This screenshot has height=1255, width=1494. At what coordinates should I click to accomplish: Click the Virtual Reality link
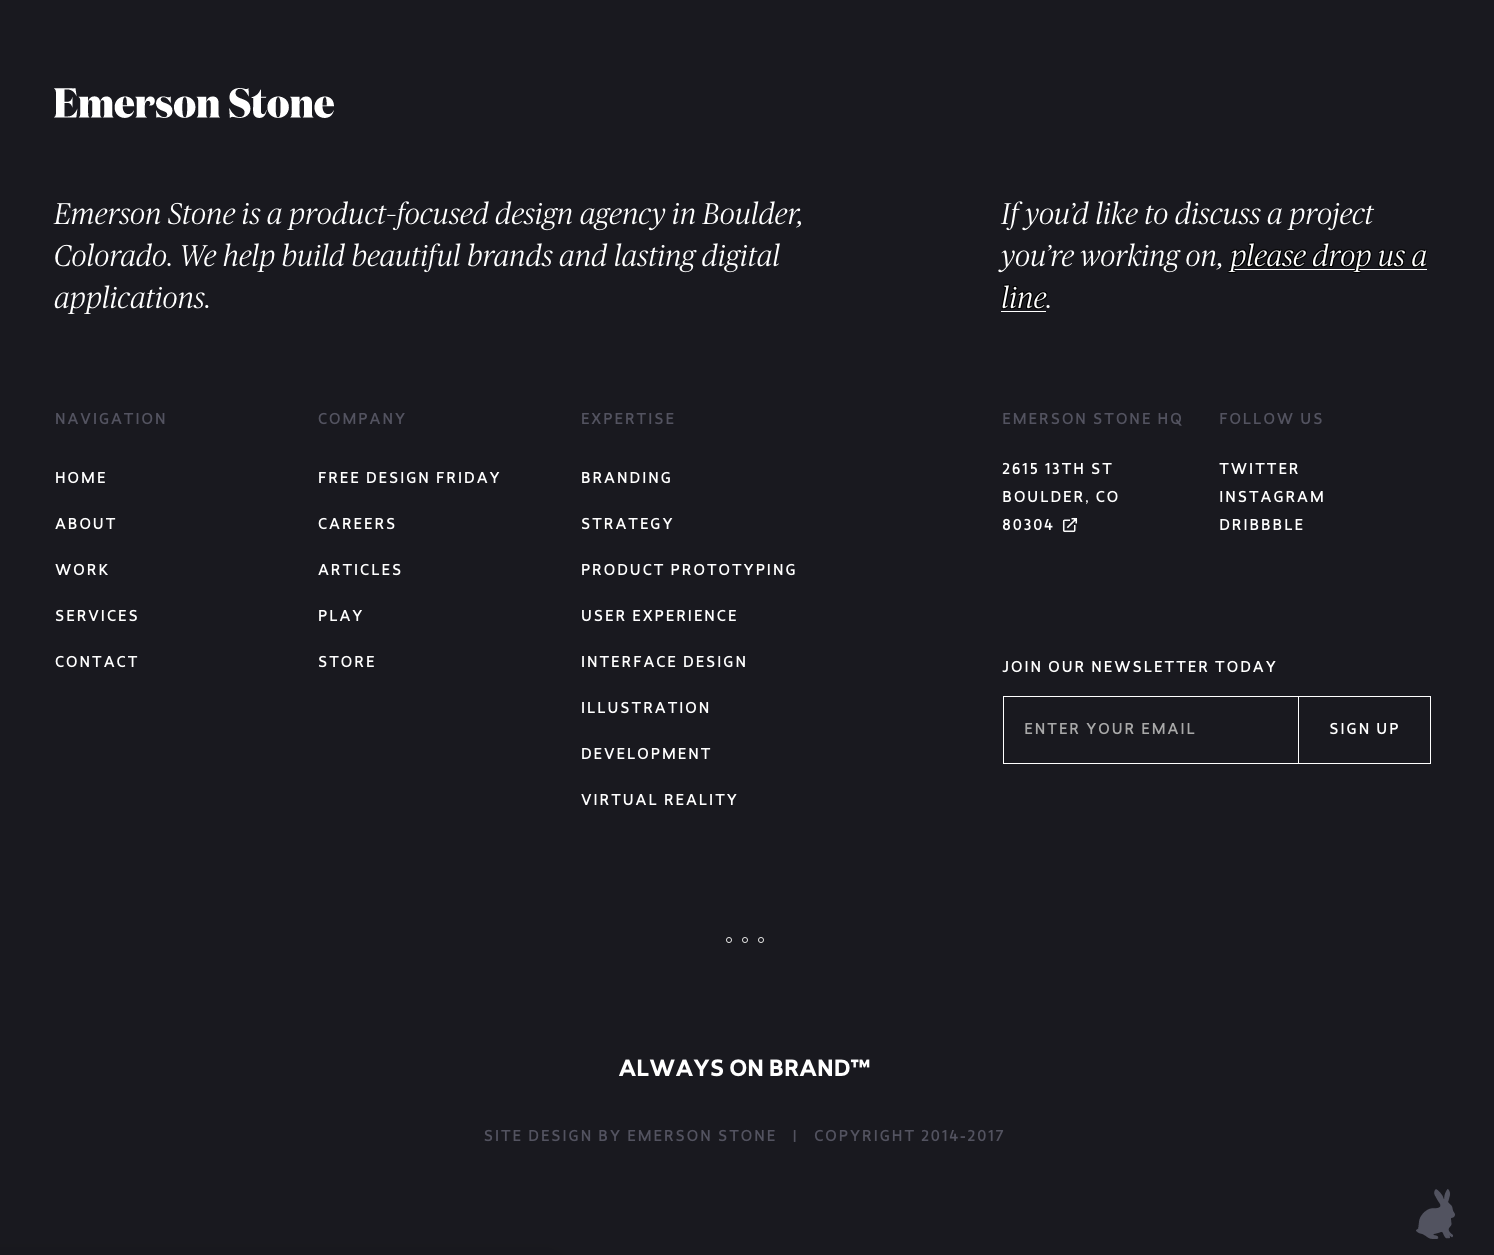point(659,800)
